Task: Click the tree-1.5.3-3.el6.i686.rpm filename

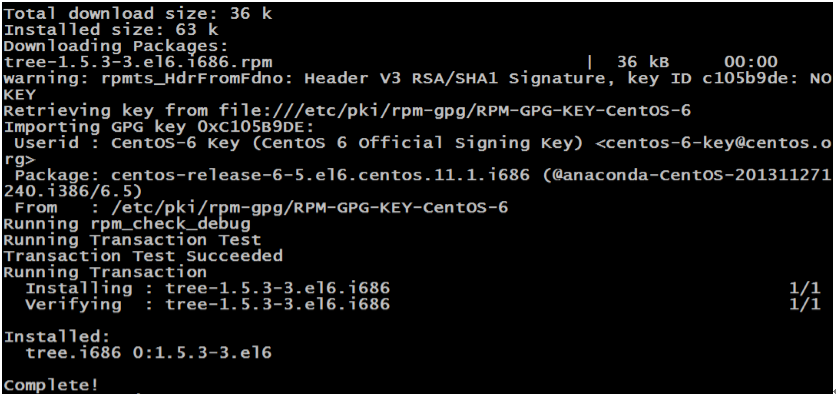Action: (138, 62)
